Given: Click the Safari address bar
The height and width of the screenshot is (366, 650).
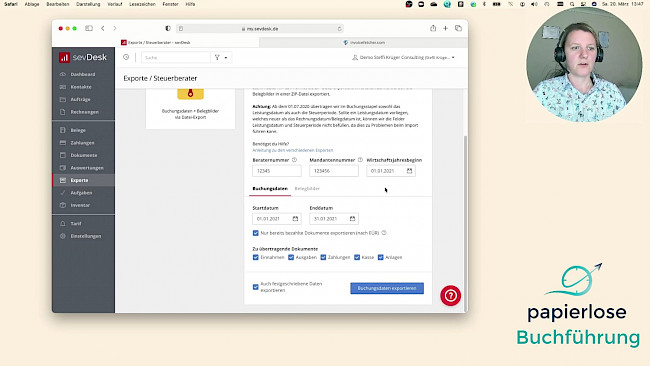Looking at the screenshot, I should coord(260,29).
